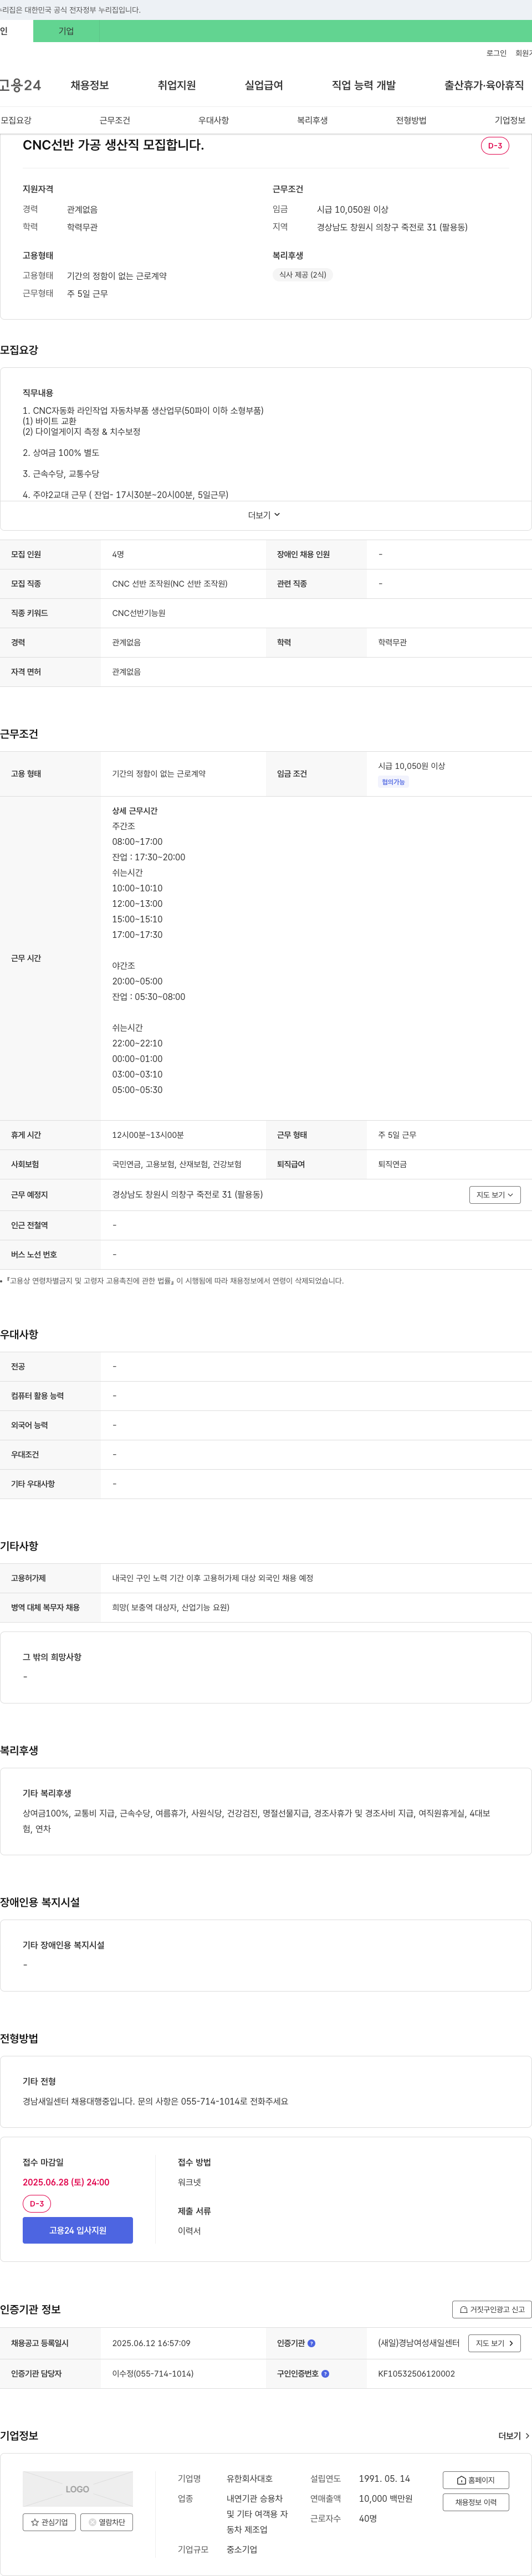Click the 퇴직연금 value

(x=392, y=1164)
